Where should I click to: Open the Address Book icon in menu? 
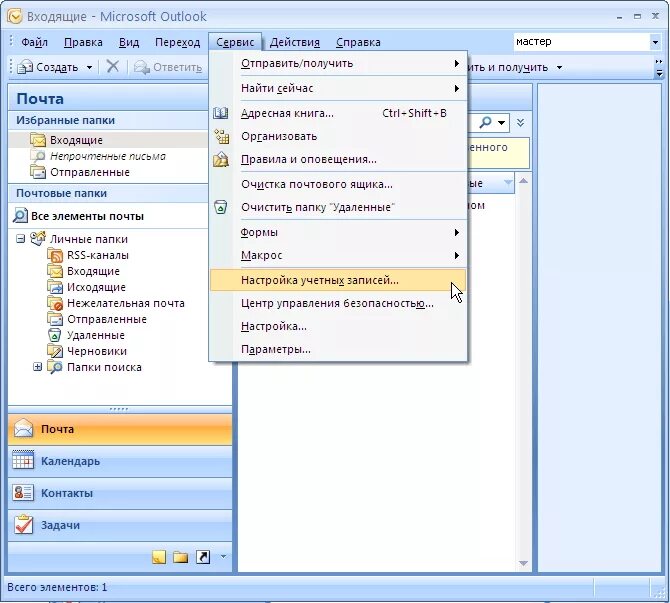[x=220, y=113]
